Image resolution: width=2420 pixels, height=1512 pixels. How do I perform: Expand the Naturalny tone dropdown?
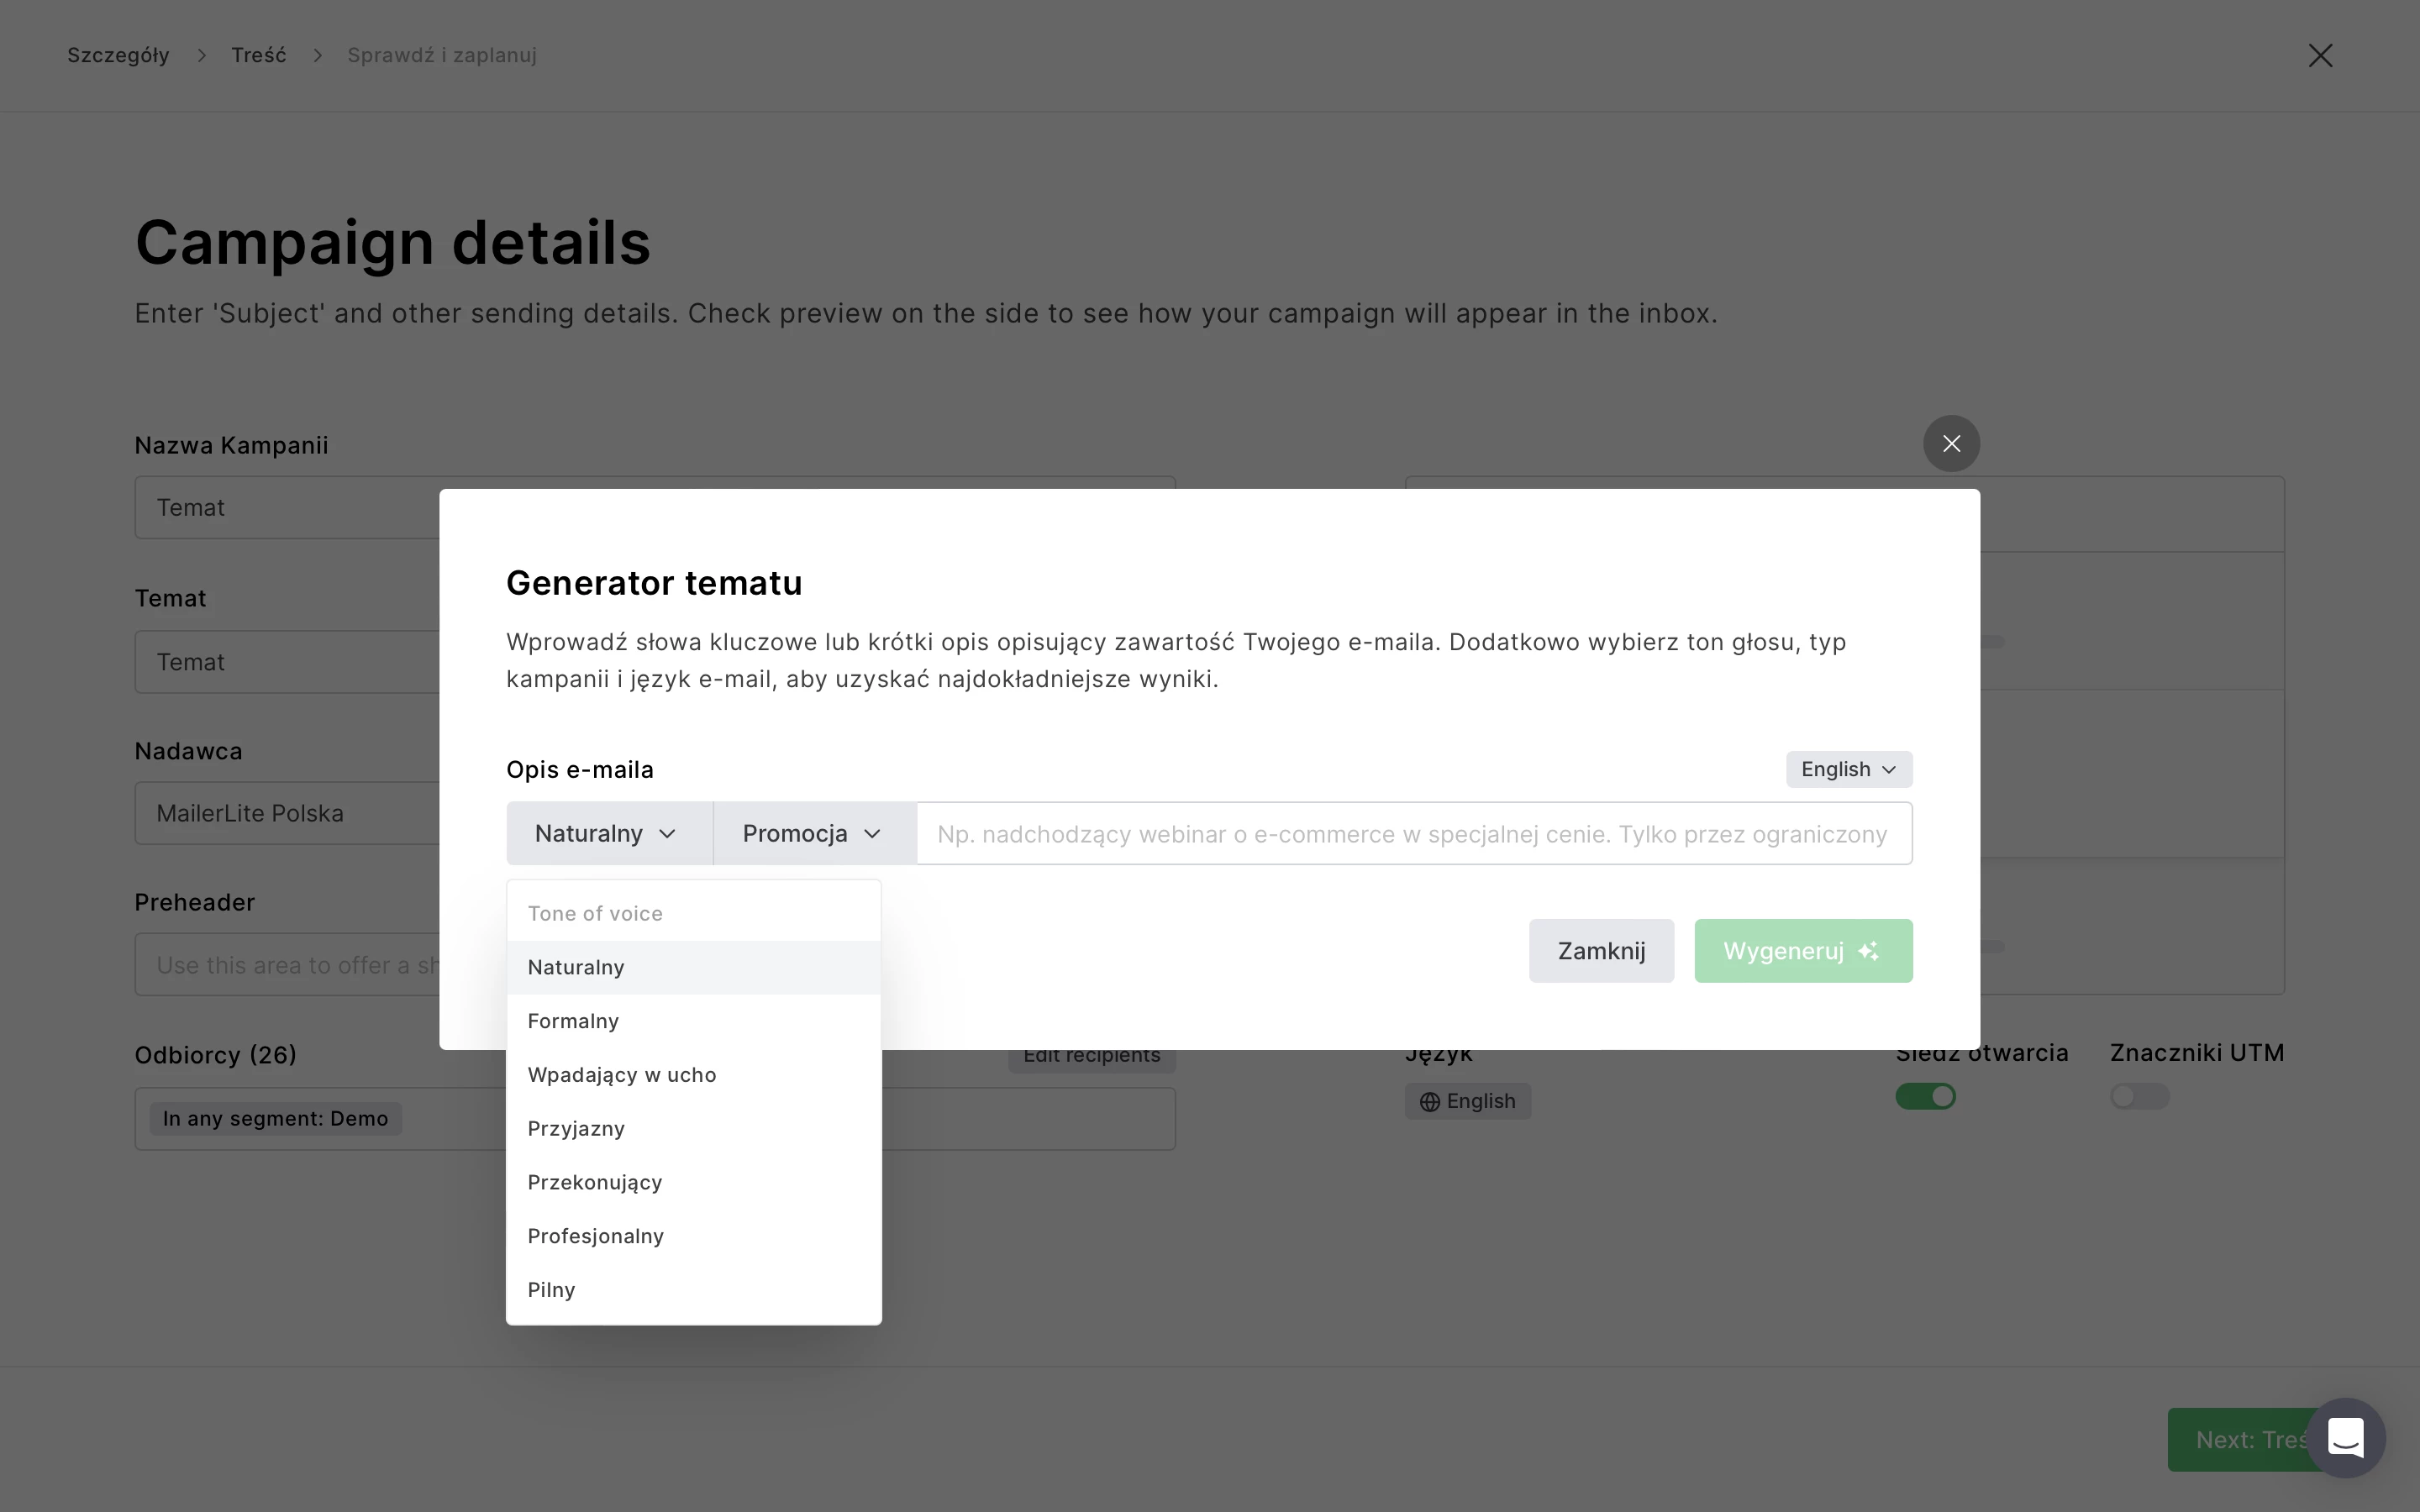click(608, 833)
